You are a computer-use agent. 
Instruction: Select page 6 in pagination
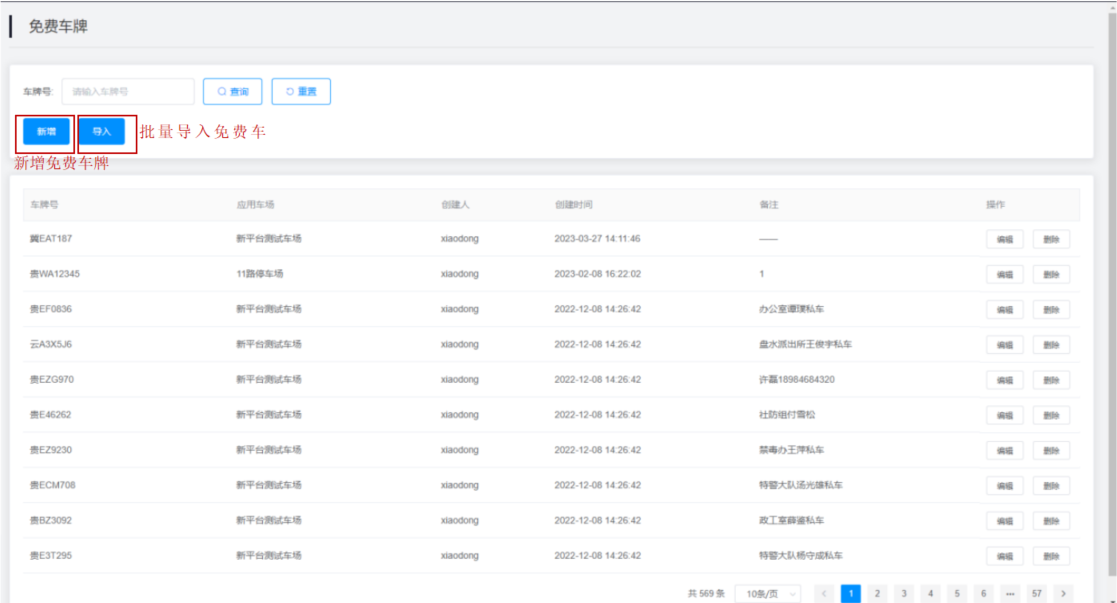(983, 594)
